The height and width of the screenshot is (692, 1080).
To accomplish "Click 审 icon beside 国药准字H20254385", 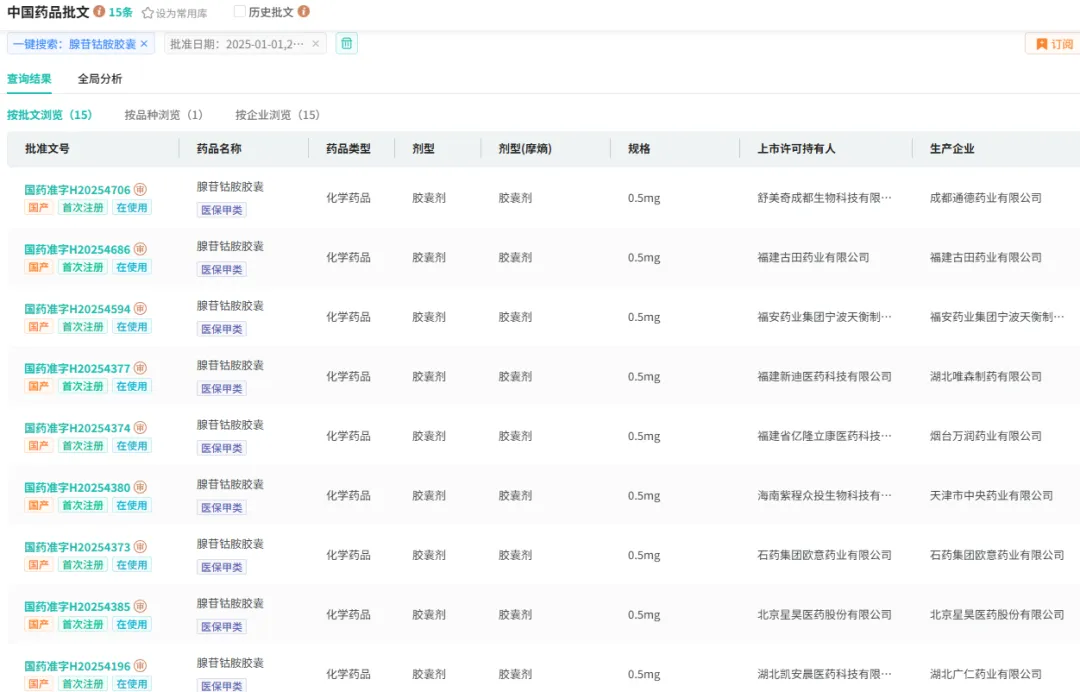I will click(x=140, y=606).
